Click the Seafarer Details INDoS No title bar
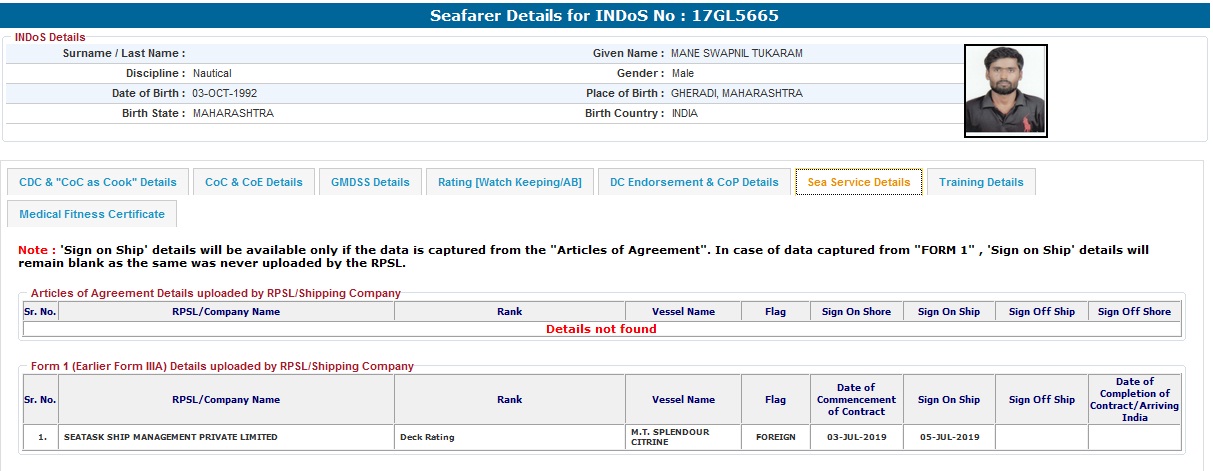Viewport: 1213px width, 471px height. (x=604, y=16)
